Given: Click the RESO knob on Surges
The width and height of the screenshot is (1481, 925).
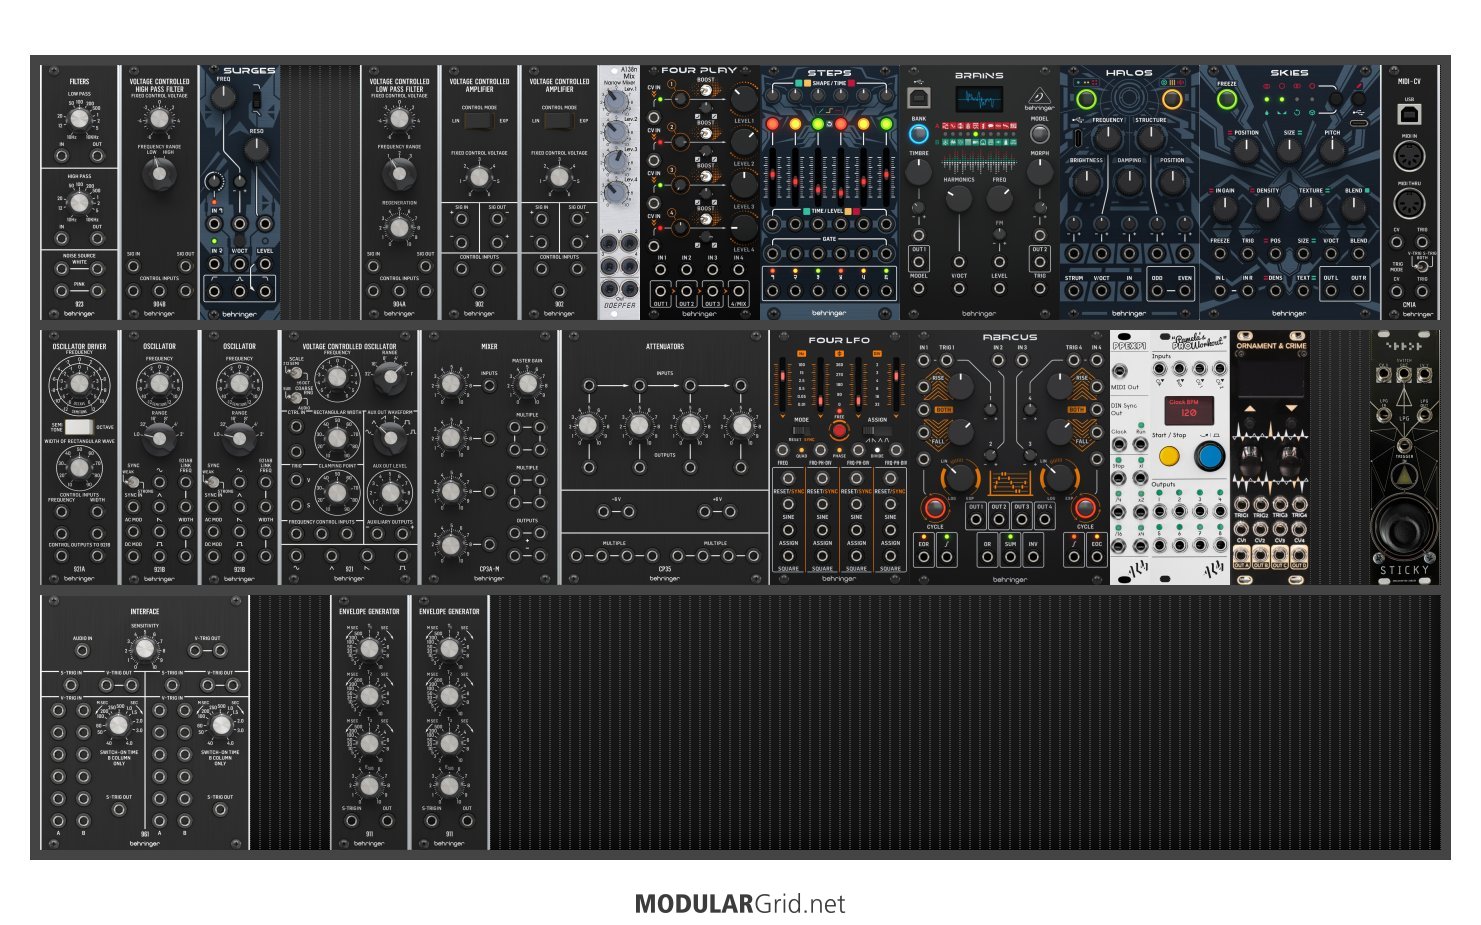Looking at the screenshot, I should coord(257,150).
